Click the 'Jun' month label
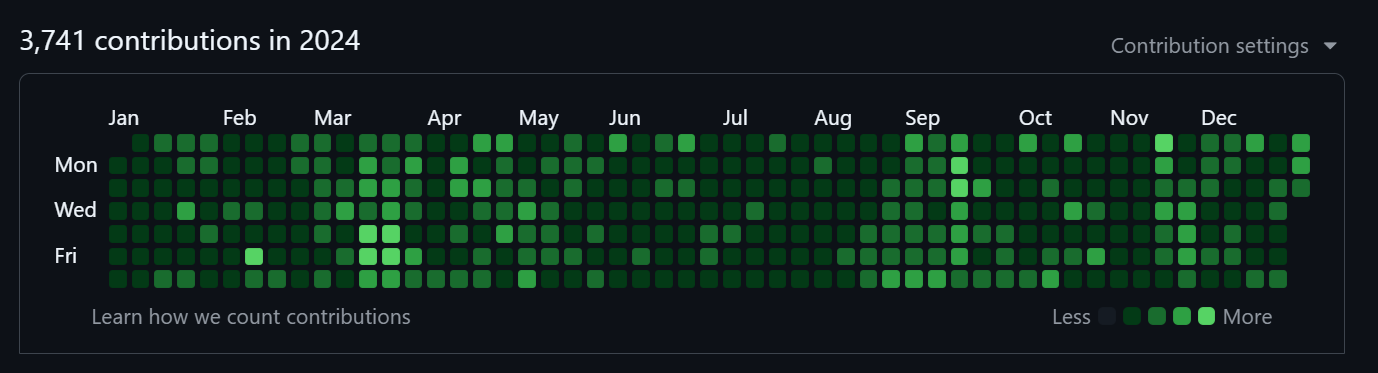The width and height of the screenshot is (1378, 373). click(x=625, y=118)
